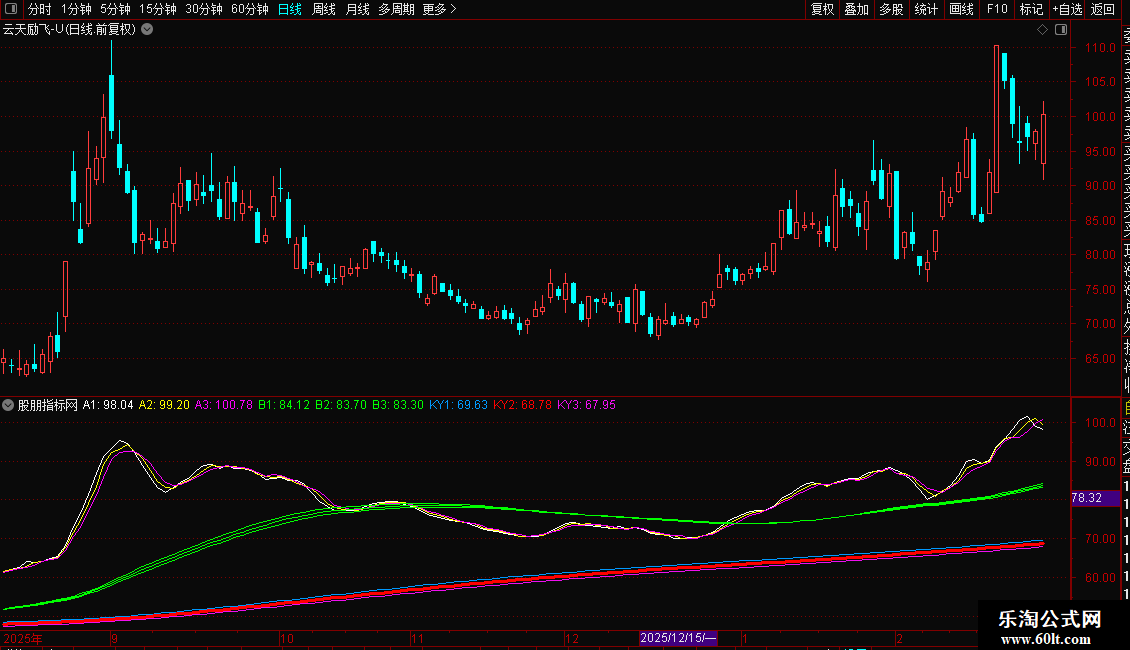
Task: Click the month 12 label on time axis
Action: pyautogui.click(x=571, y=638)
